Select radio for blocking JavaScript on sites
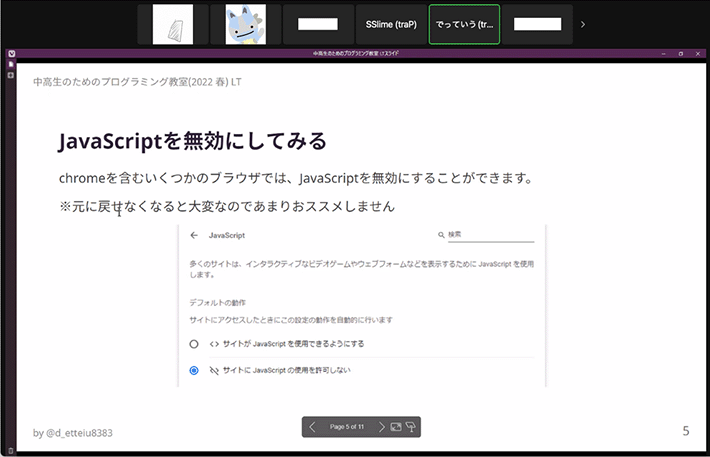The image size is (710, 457). tap(194, 370)
